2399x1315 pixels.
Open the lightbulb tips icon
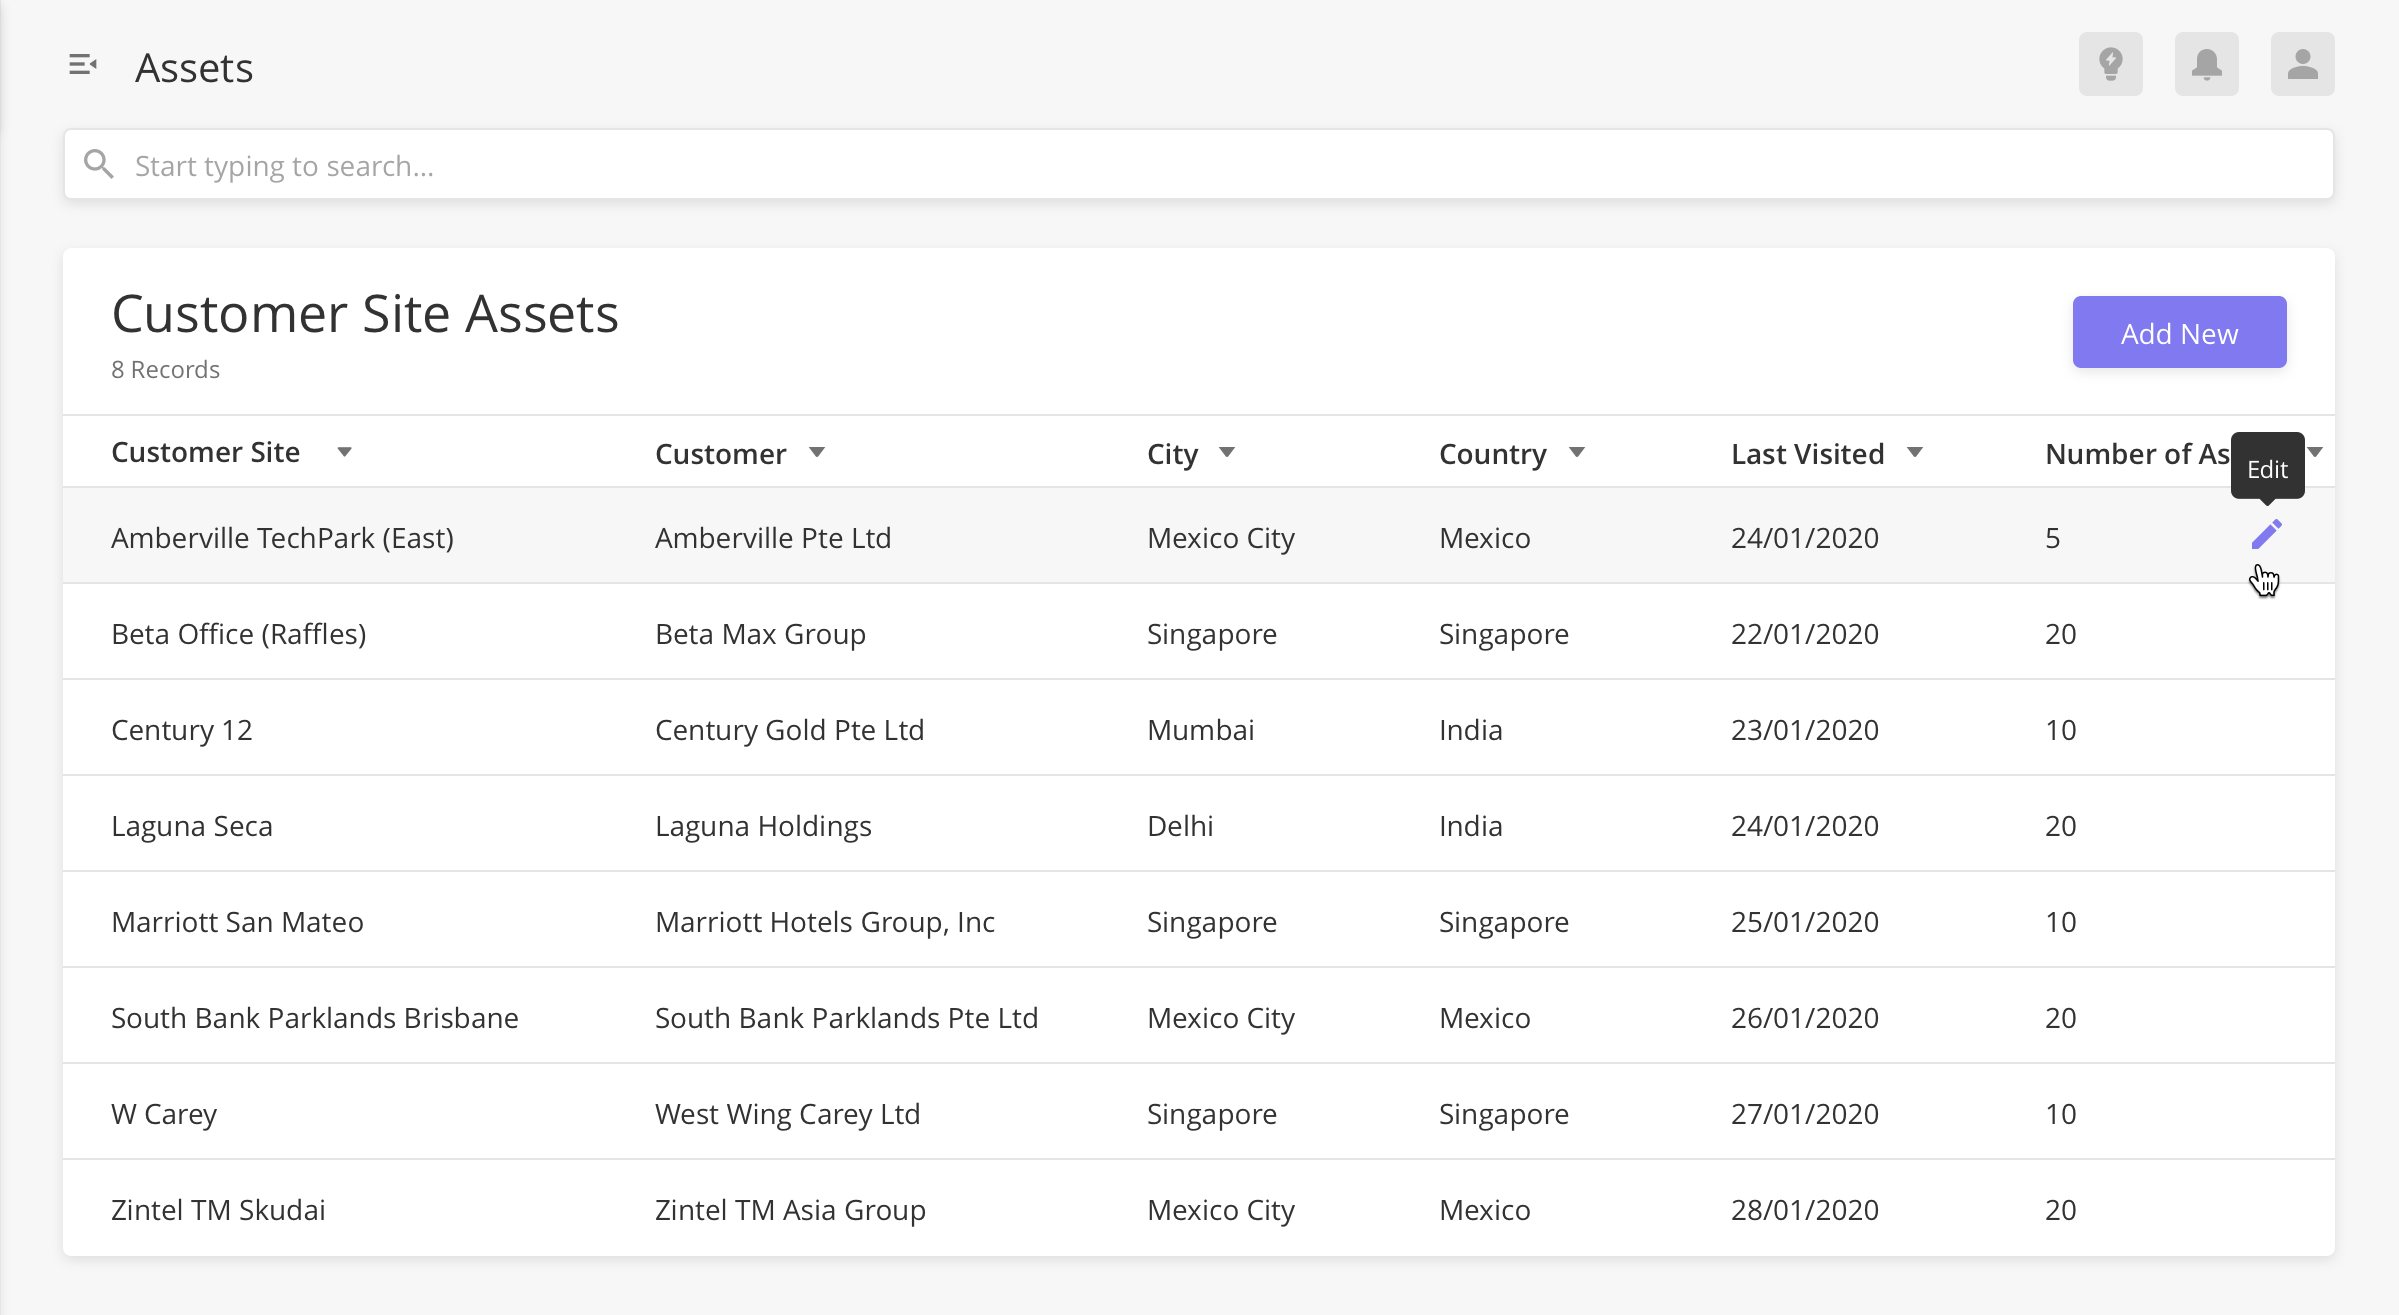(2110, 65)
